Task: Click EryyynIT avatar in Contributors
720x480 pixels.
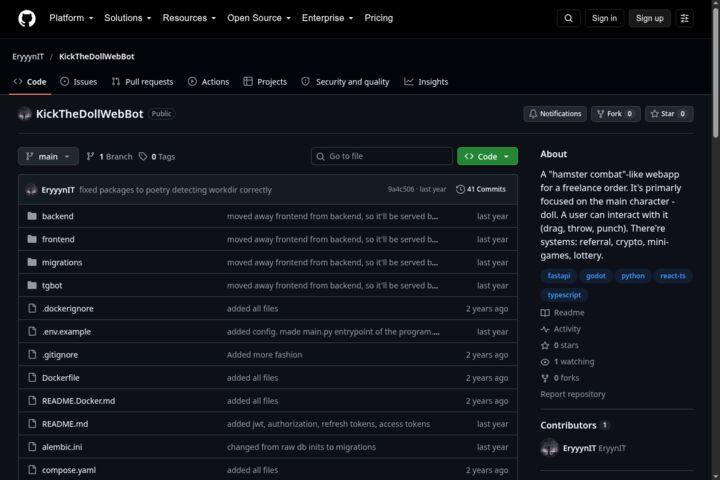Action: click(549, 448)
